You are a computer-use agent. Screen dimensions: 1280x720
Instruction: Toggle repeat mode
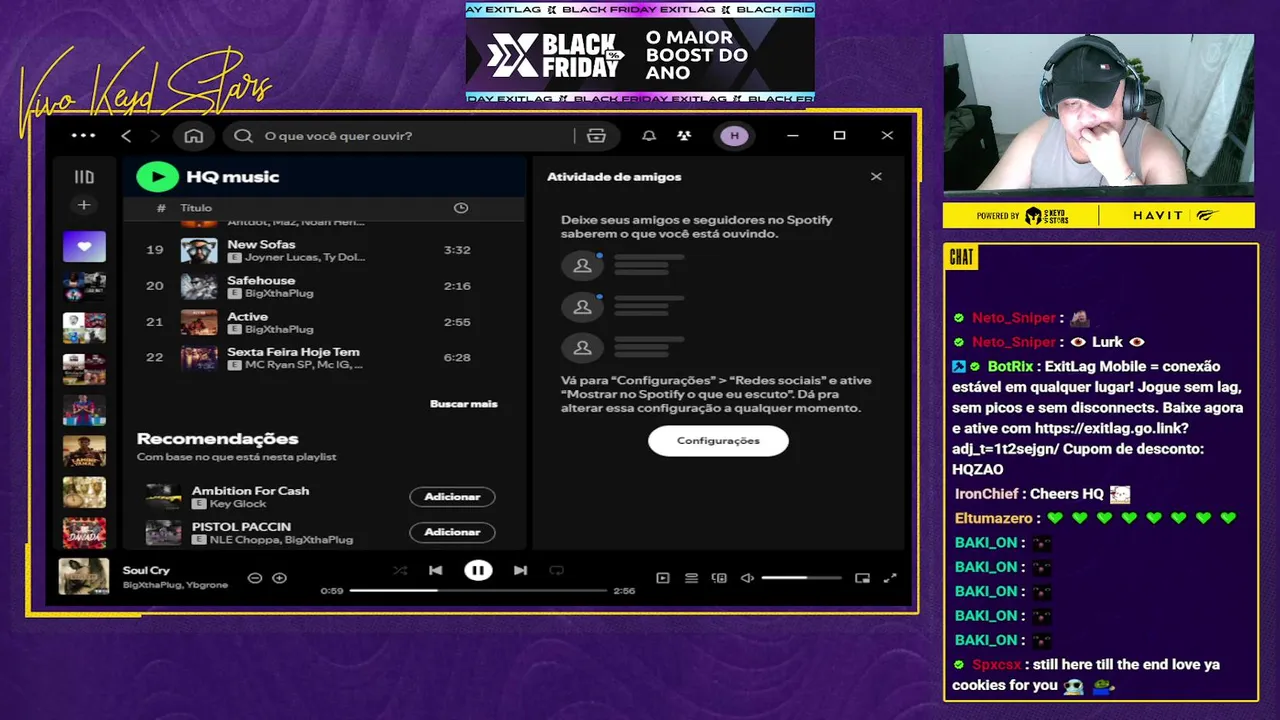[557, 570]
